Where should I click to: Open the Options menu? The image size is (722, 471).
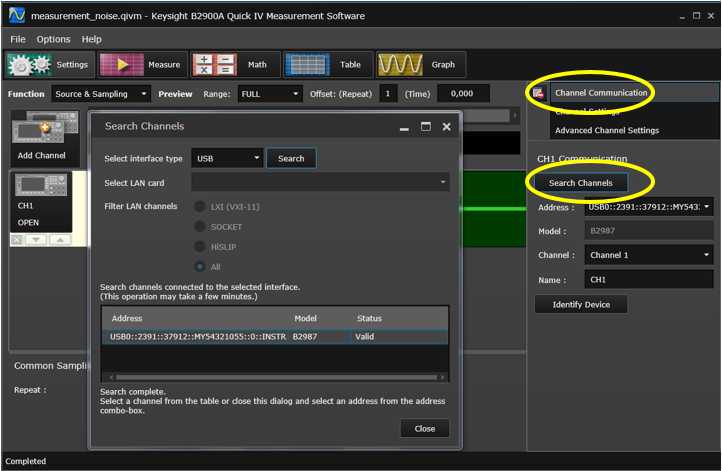pyautogui.click(x=53, y=40)
